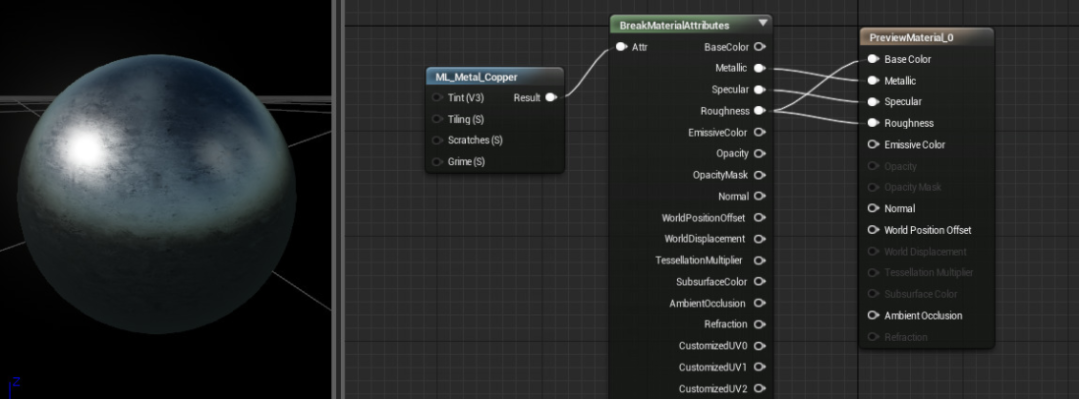1080x400 pixels.
Task: Click the disabled Subsurface Color input pin
Action: 873,294
